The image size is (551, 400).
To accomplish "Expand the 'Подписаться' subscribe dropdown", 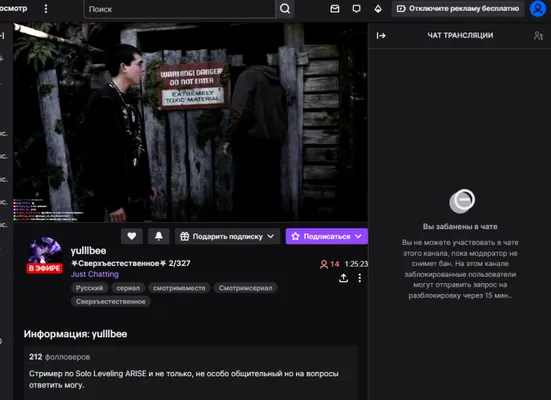I will pyautogui.click(x=327, y=236).
